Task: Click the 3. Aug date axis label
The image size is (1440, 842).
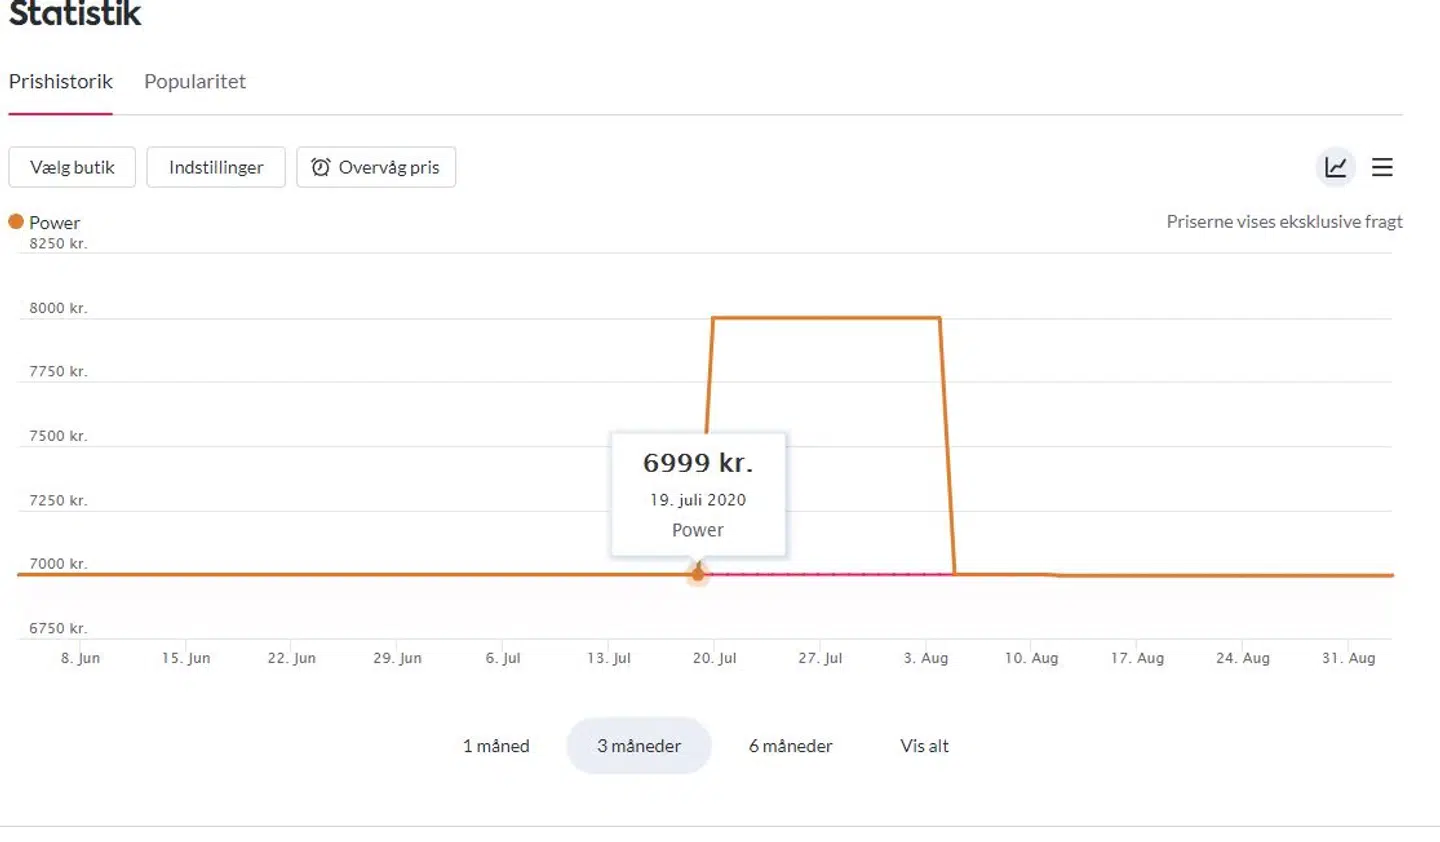Action: 925,658
